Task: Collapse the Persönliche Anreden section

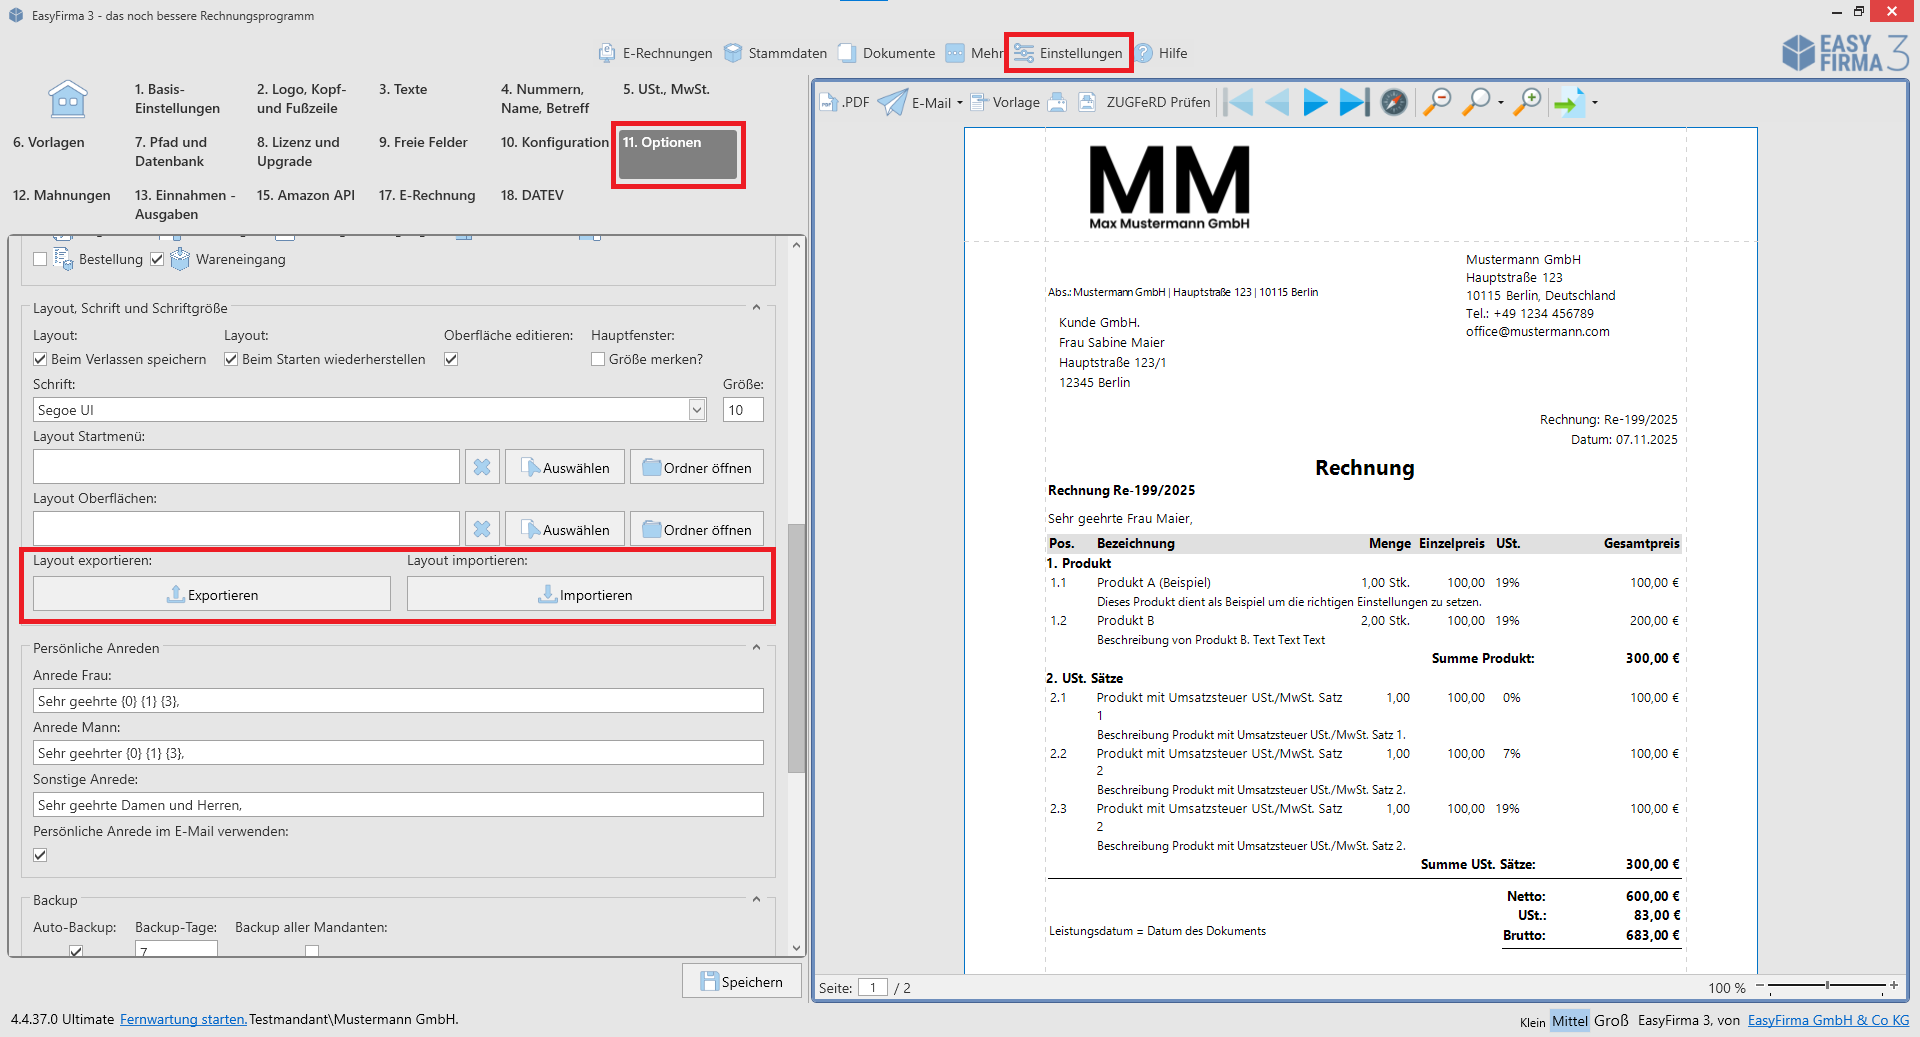Action: [x=756, y=648]
